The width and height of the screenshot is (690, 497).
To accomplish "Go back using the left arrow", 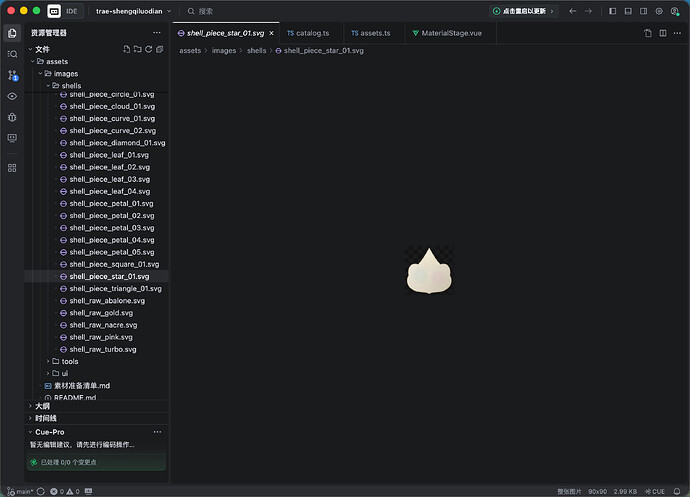I will pyautogui.click(x=573, y=11).
